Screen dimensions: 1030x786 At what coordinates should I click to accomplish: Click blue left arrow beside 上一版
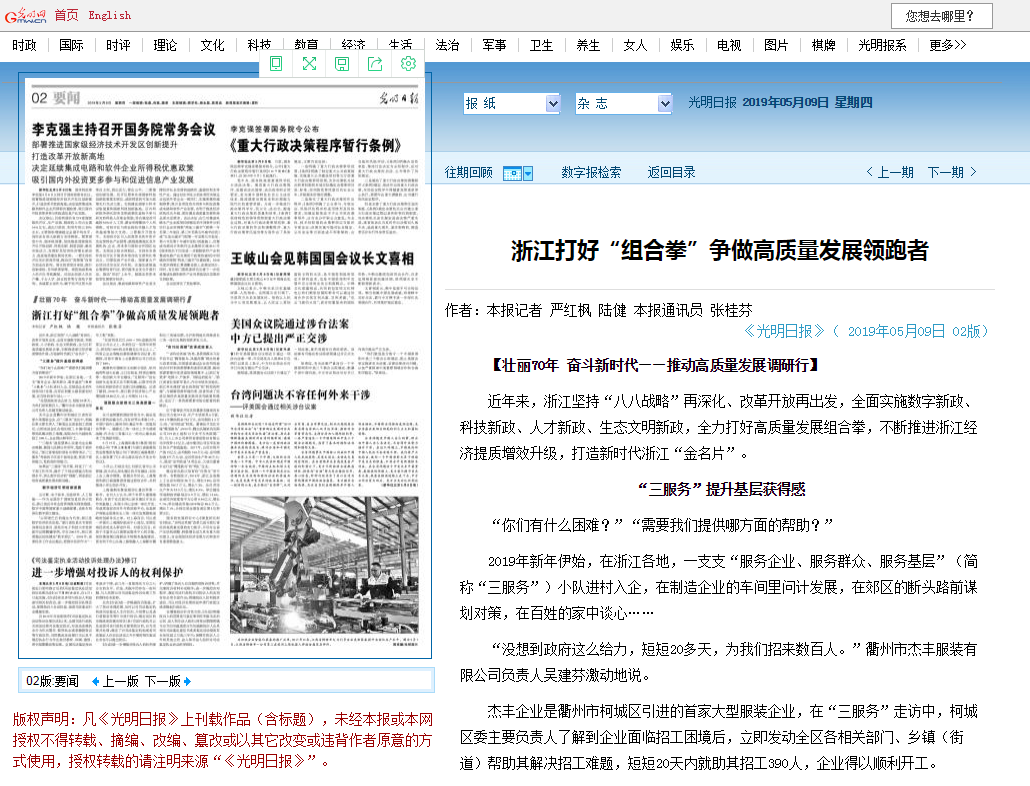(x=96, y=681)
